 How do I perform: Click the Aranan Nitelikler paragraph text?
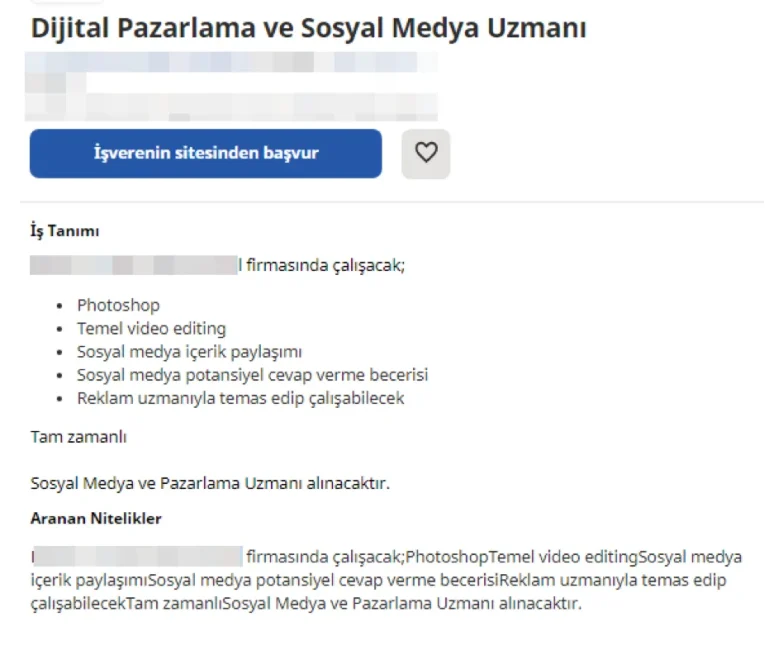(386, 580)
